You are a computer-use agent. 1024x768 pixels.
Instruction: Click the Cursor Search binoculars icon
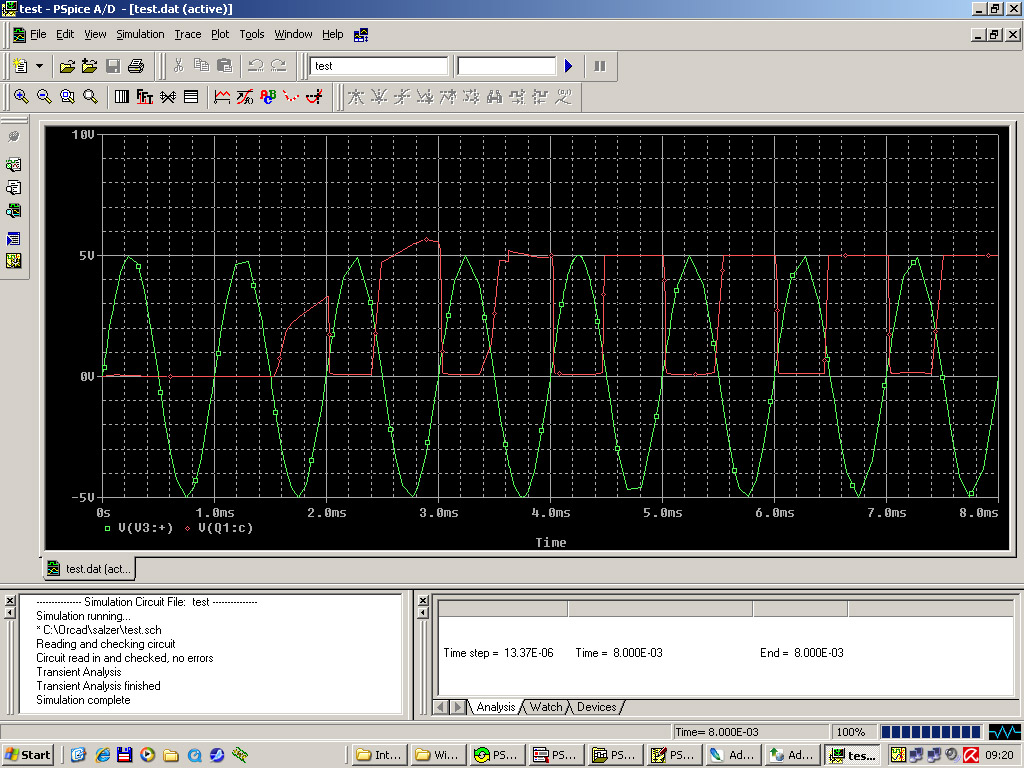[x=494, y=97]
